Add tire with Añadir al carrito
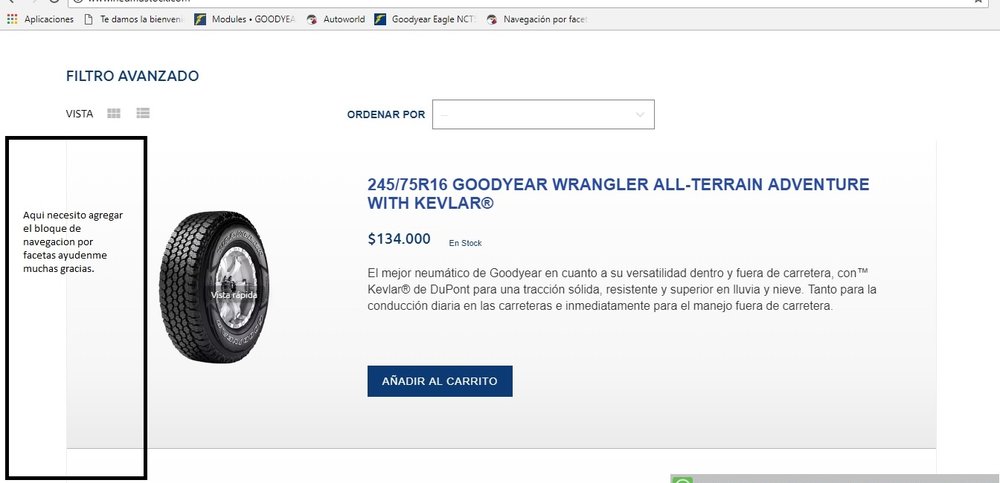1000x483 pixels. [439, 381]
